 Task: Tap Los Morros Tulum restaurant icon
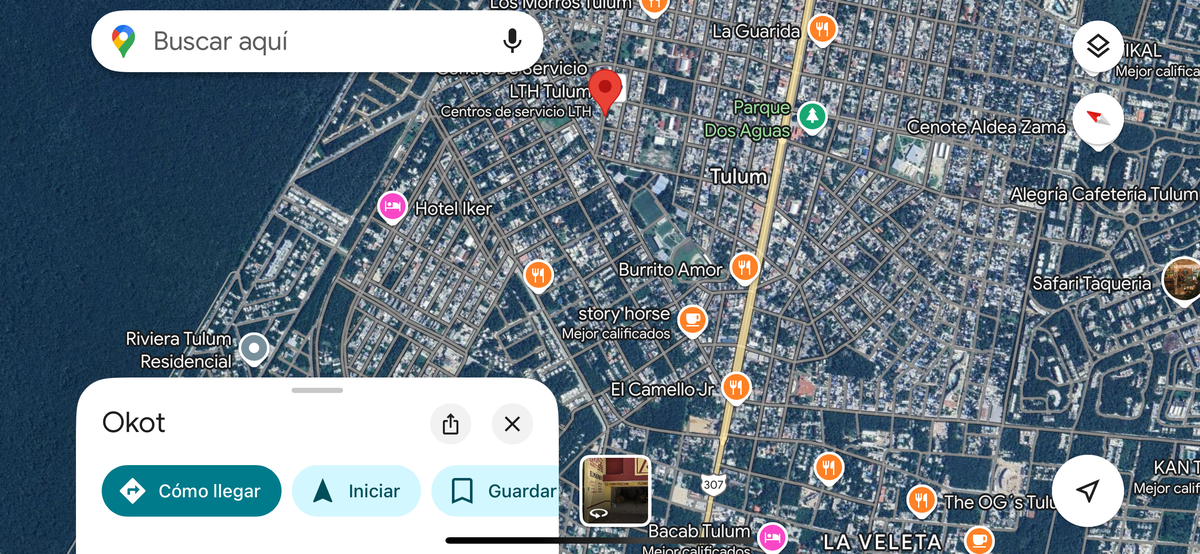(x=654, y=5)
